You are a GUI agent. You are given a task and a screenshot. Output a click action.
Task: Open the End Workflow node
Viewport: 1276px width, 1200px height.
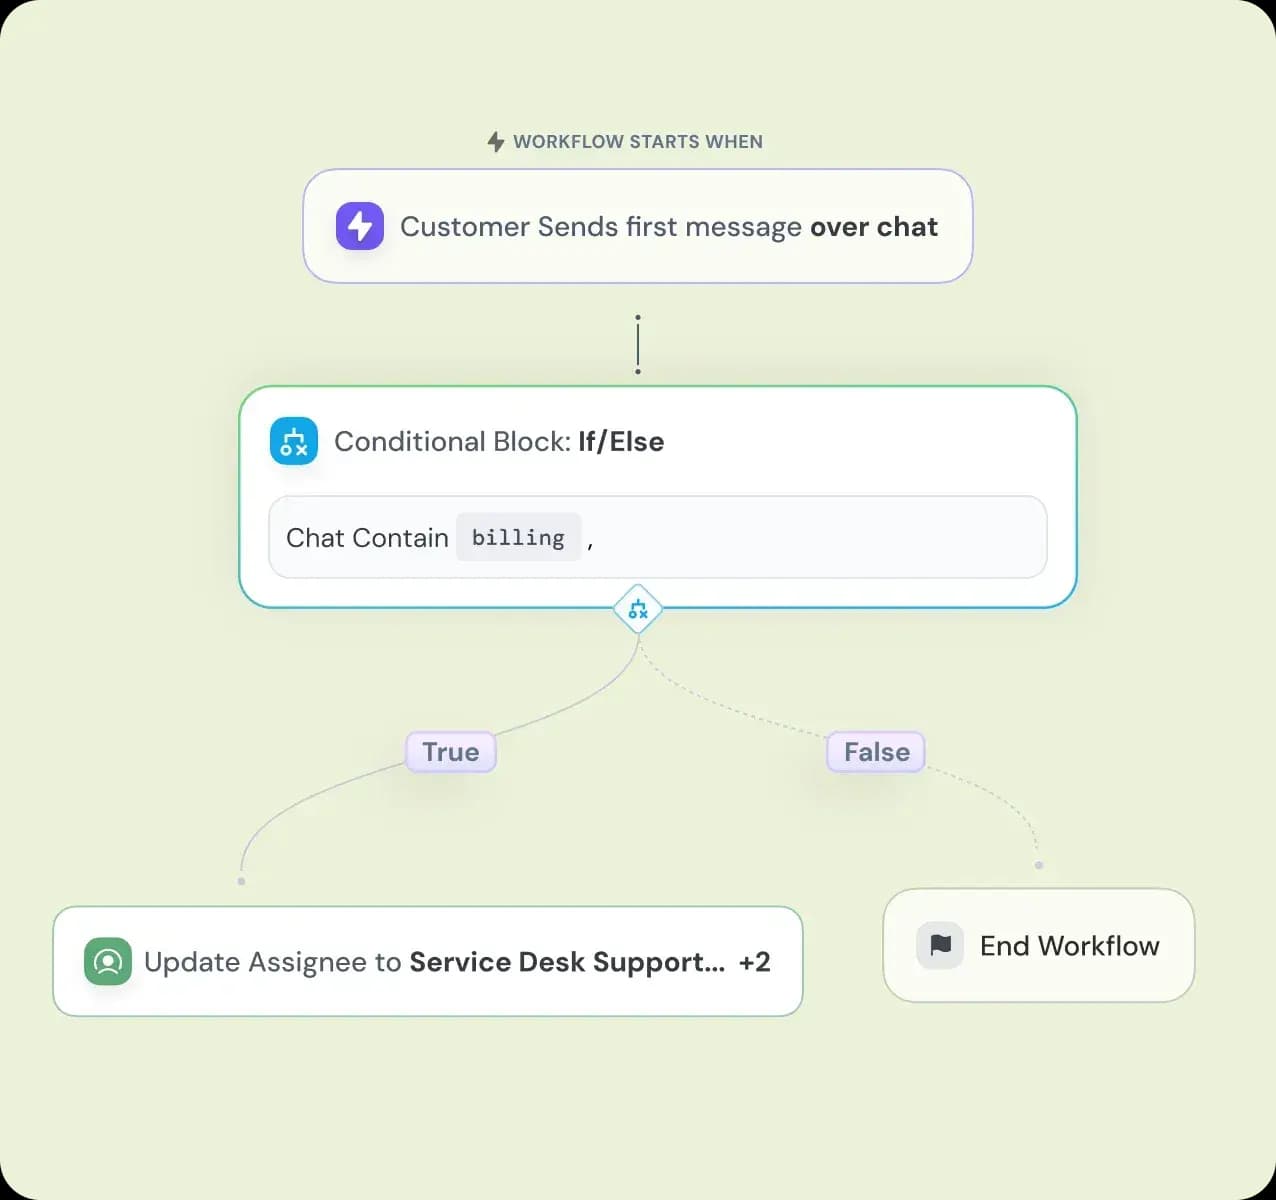[x=1038, y=945]
